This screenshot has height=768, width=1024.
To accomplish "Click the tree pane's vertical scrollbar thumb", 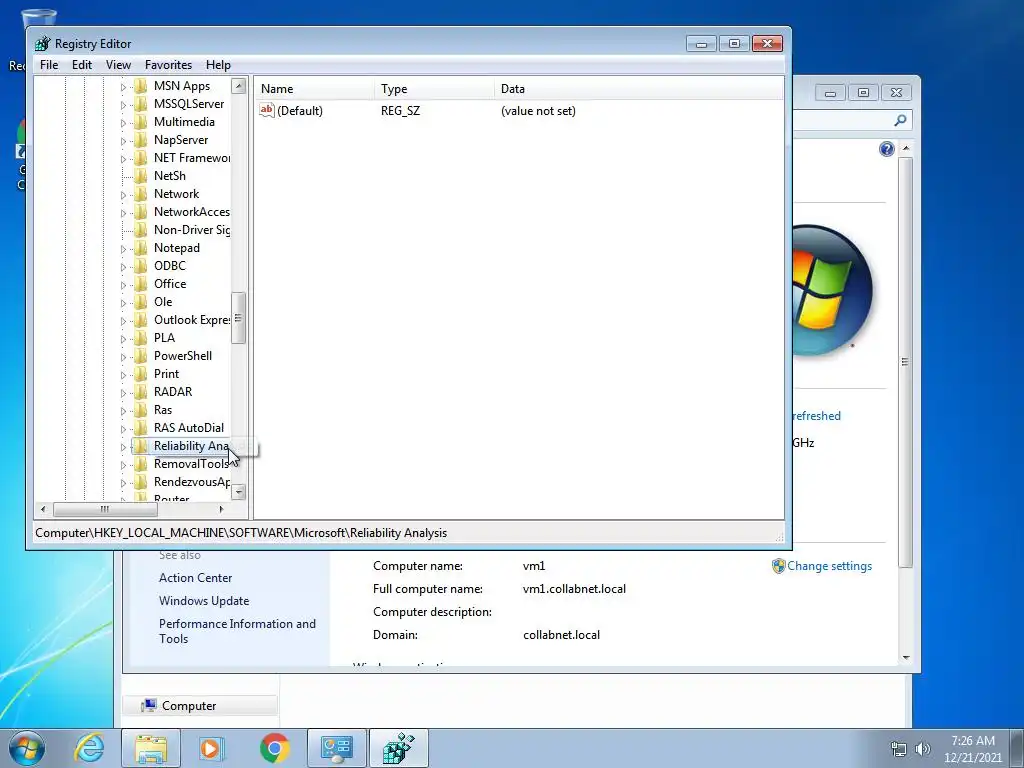I will click(238, 318).
